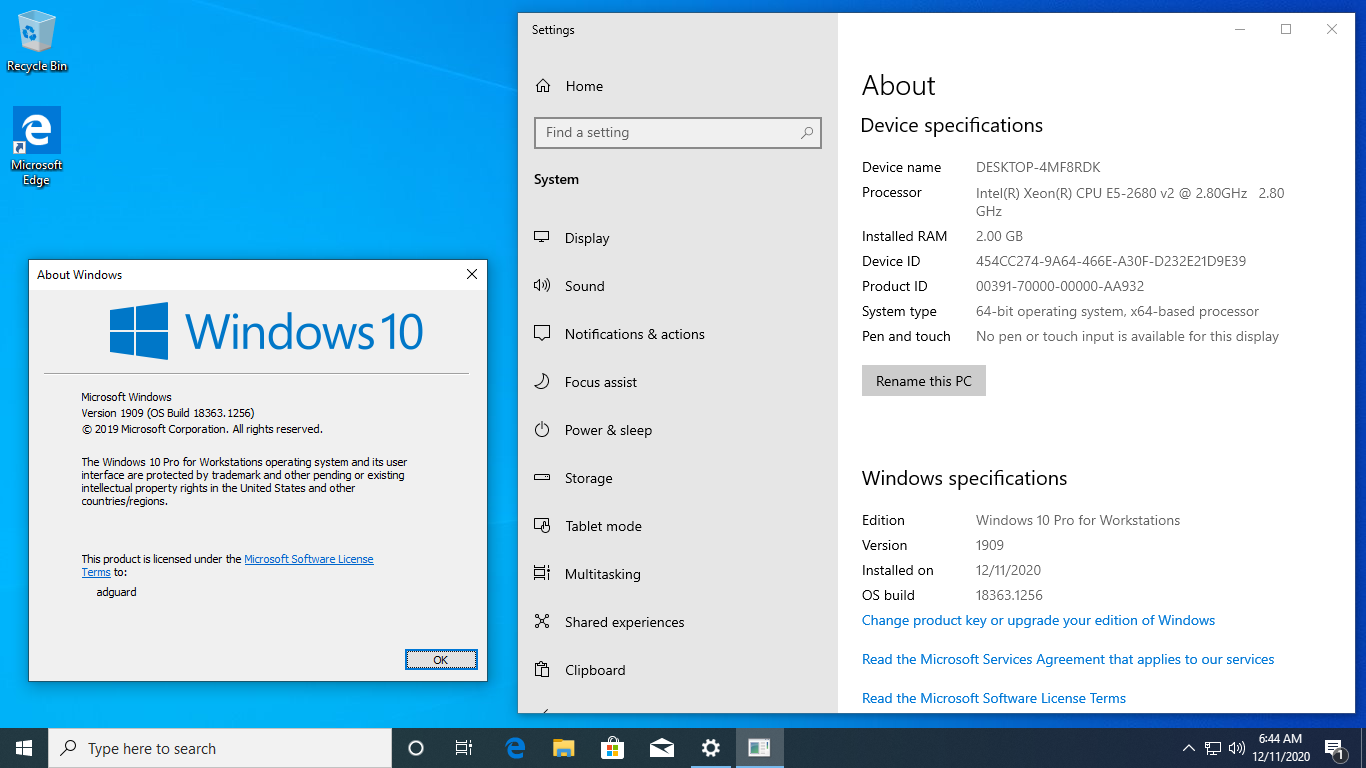Open Sound settings speaker icon

tap(542, 286)
